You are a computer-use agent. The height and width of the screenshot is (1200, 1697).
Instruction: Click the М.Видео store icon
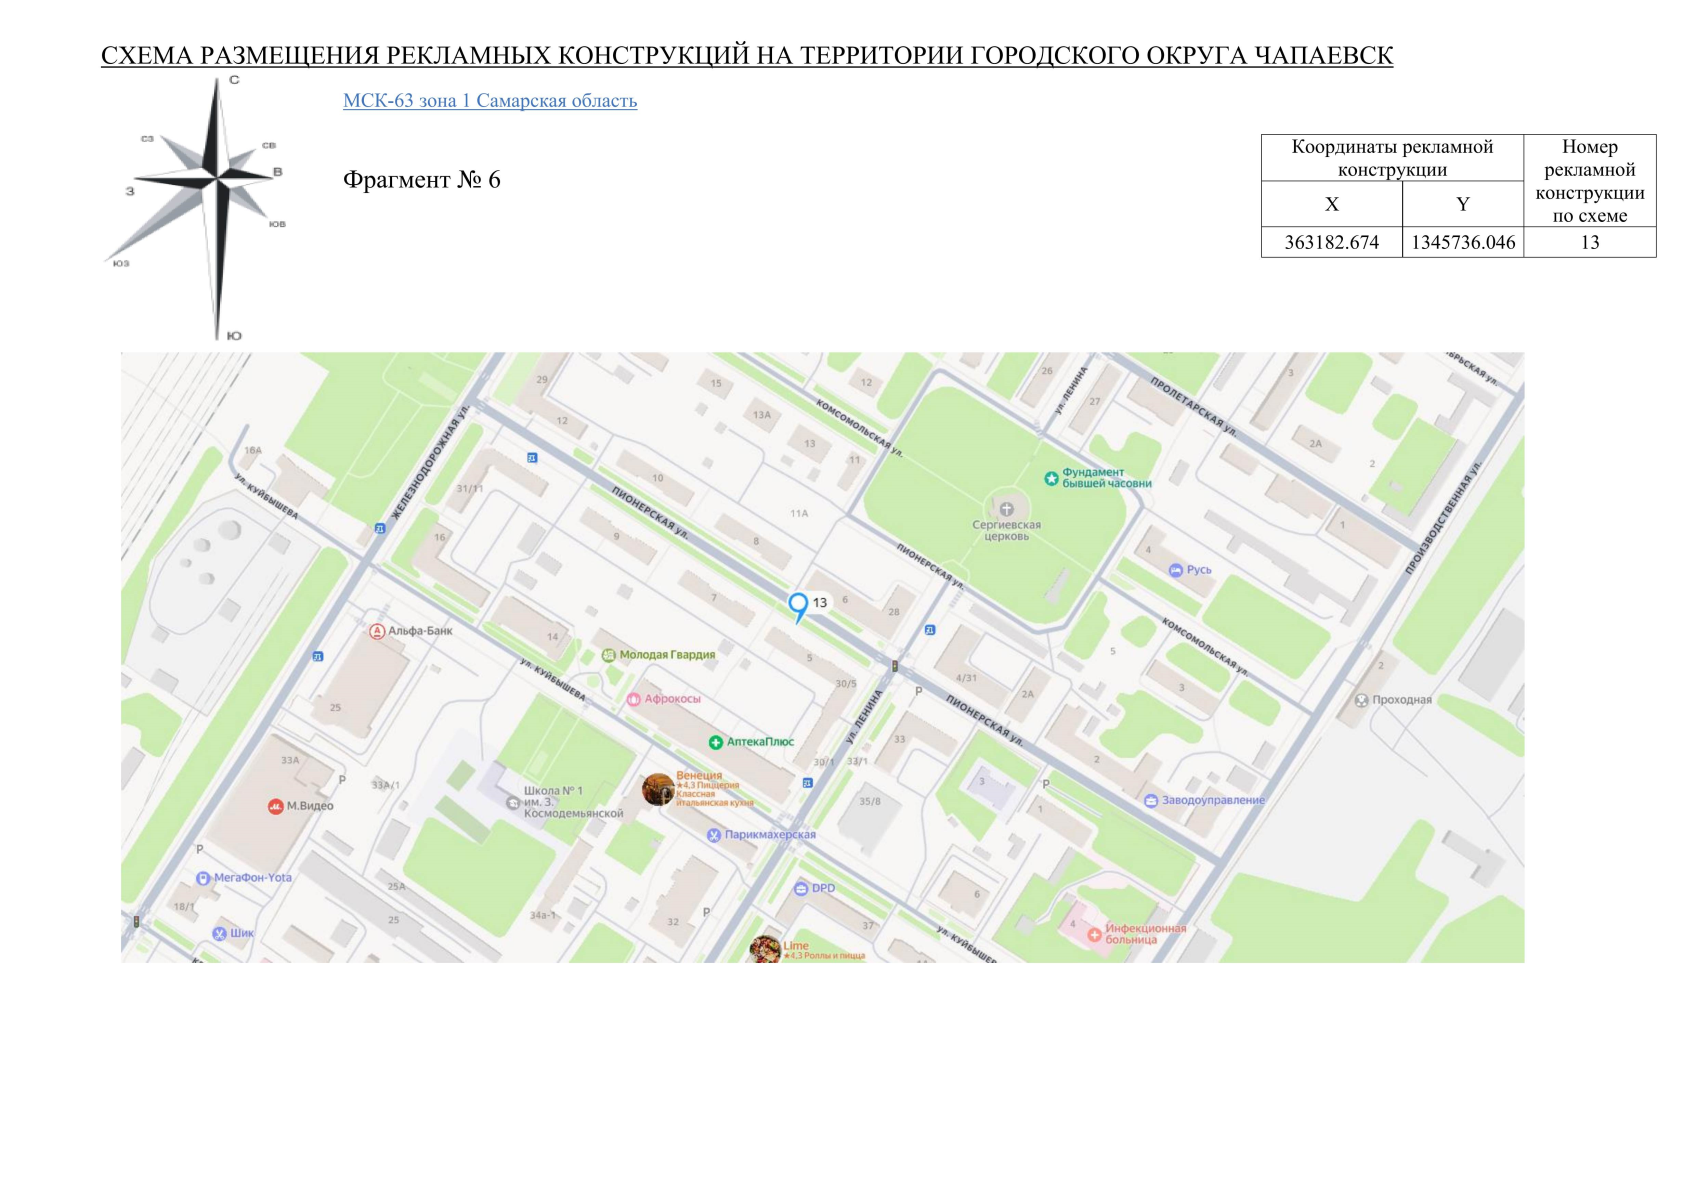click(x=275, y=807)
